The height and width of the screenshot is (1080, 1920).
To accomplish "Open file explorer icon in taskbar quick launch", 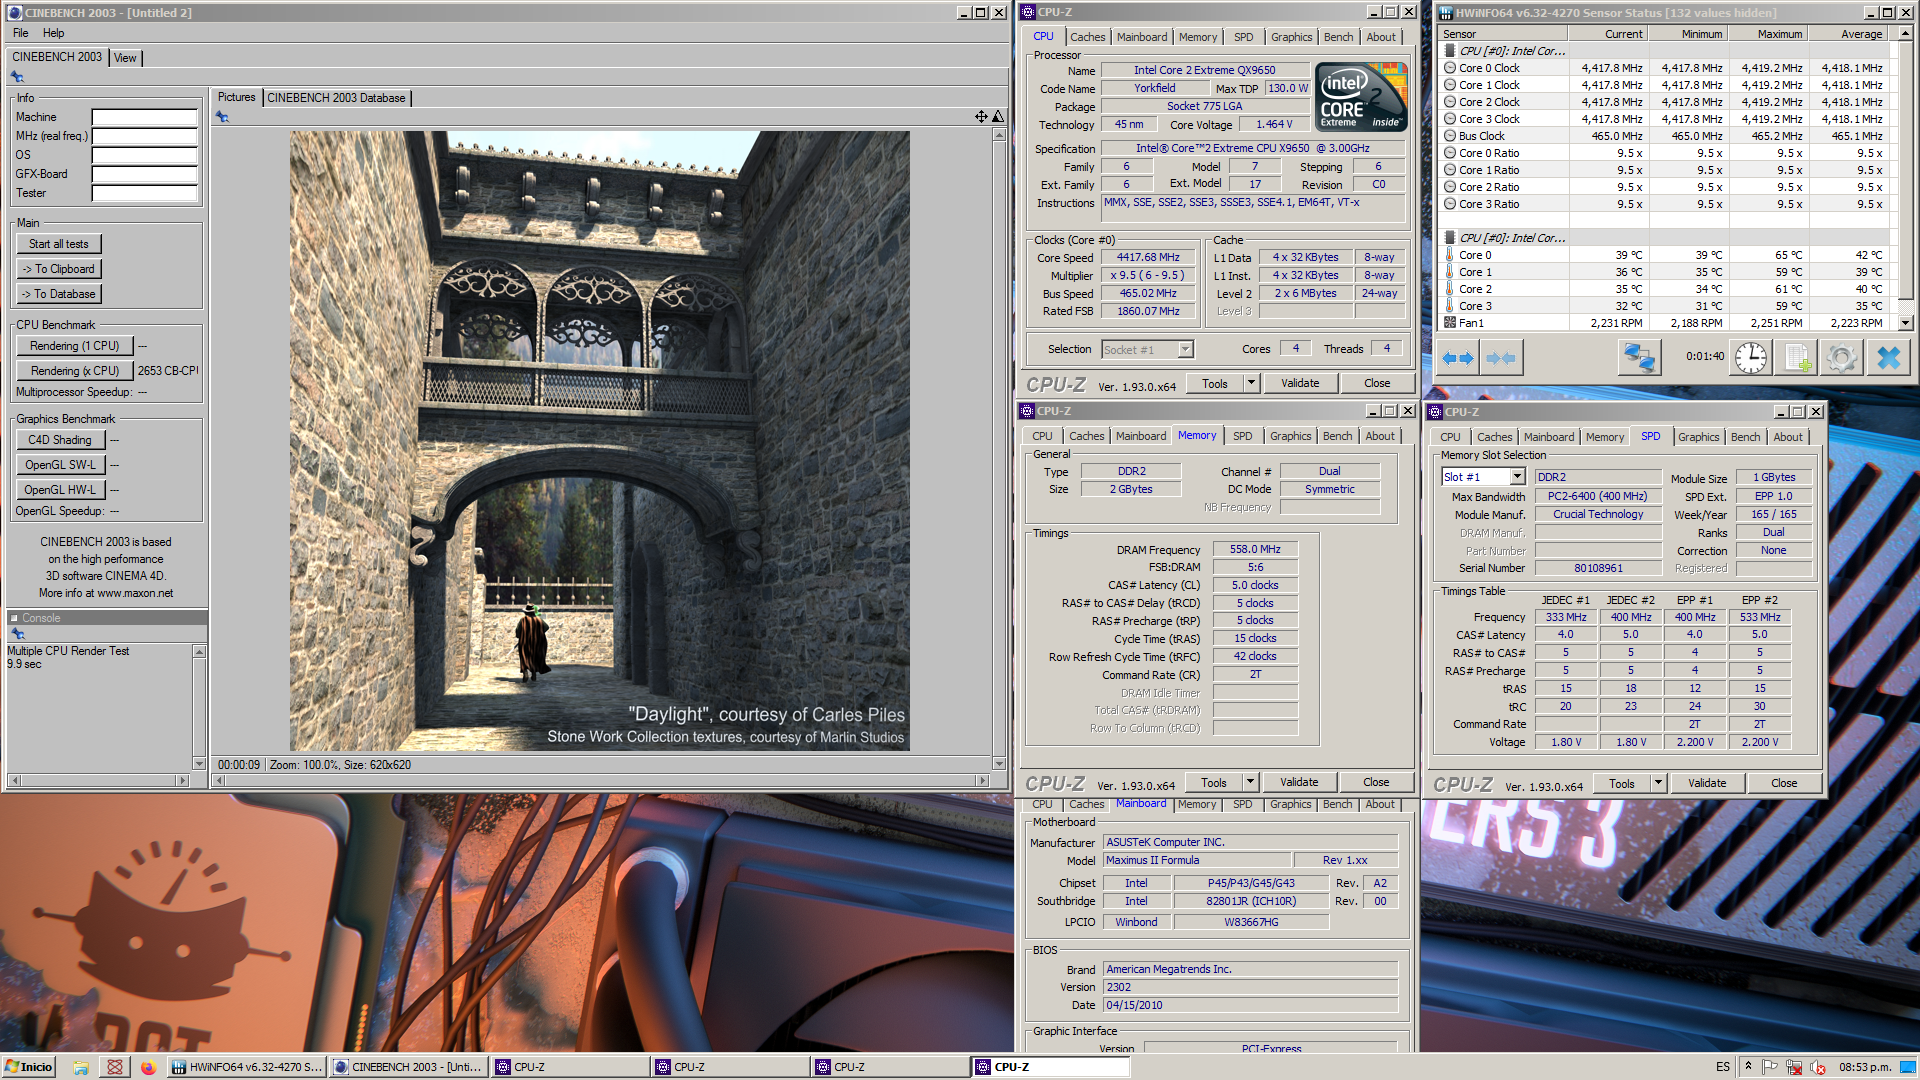I will 81,1067.
